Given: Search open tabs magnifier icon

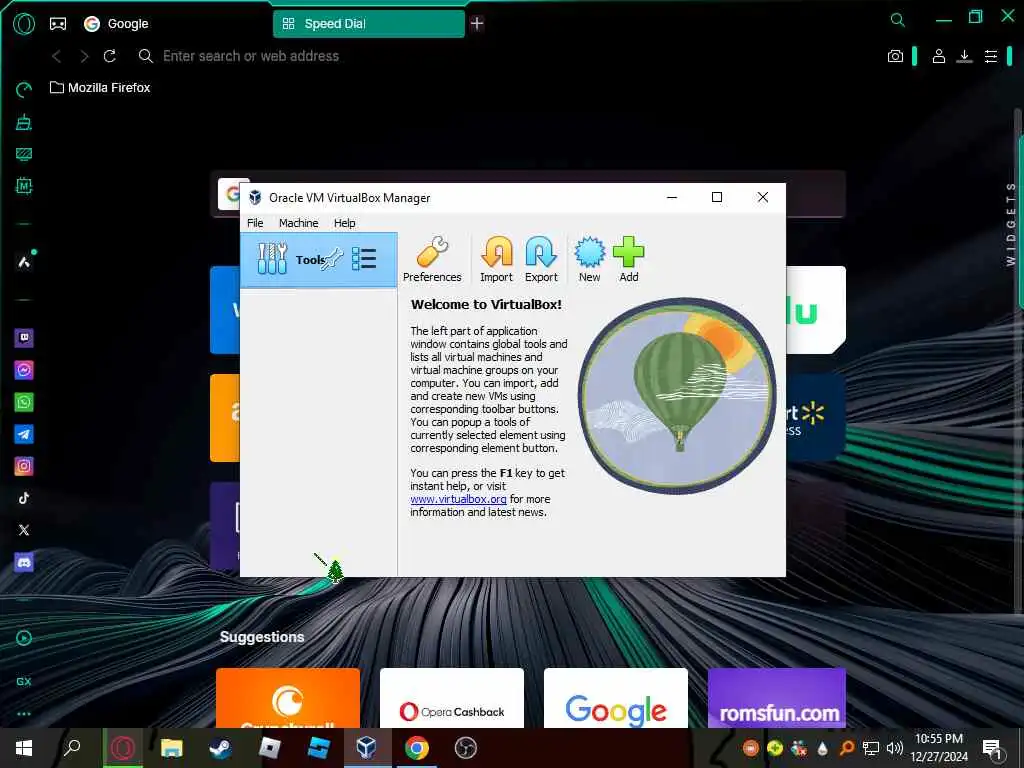Looking at the screenshot, I should coord(898,20).
